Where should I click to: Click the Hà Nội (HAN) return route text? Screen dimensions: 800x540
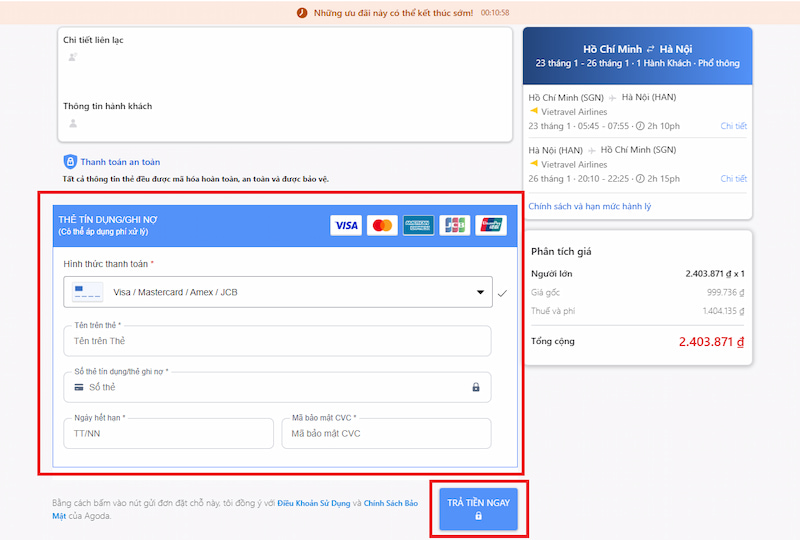pos(556,150)
